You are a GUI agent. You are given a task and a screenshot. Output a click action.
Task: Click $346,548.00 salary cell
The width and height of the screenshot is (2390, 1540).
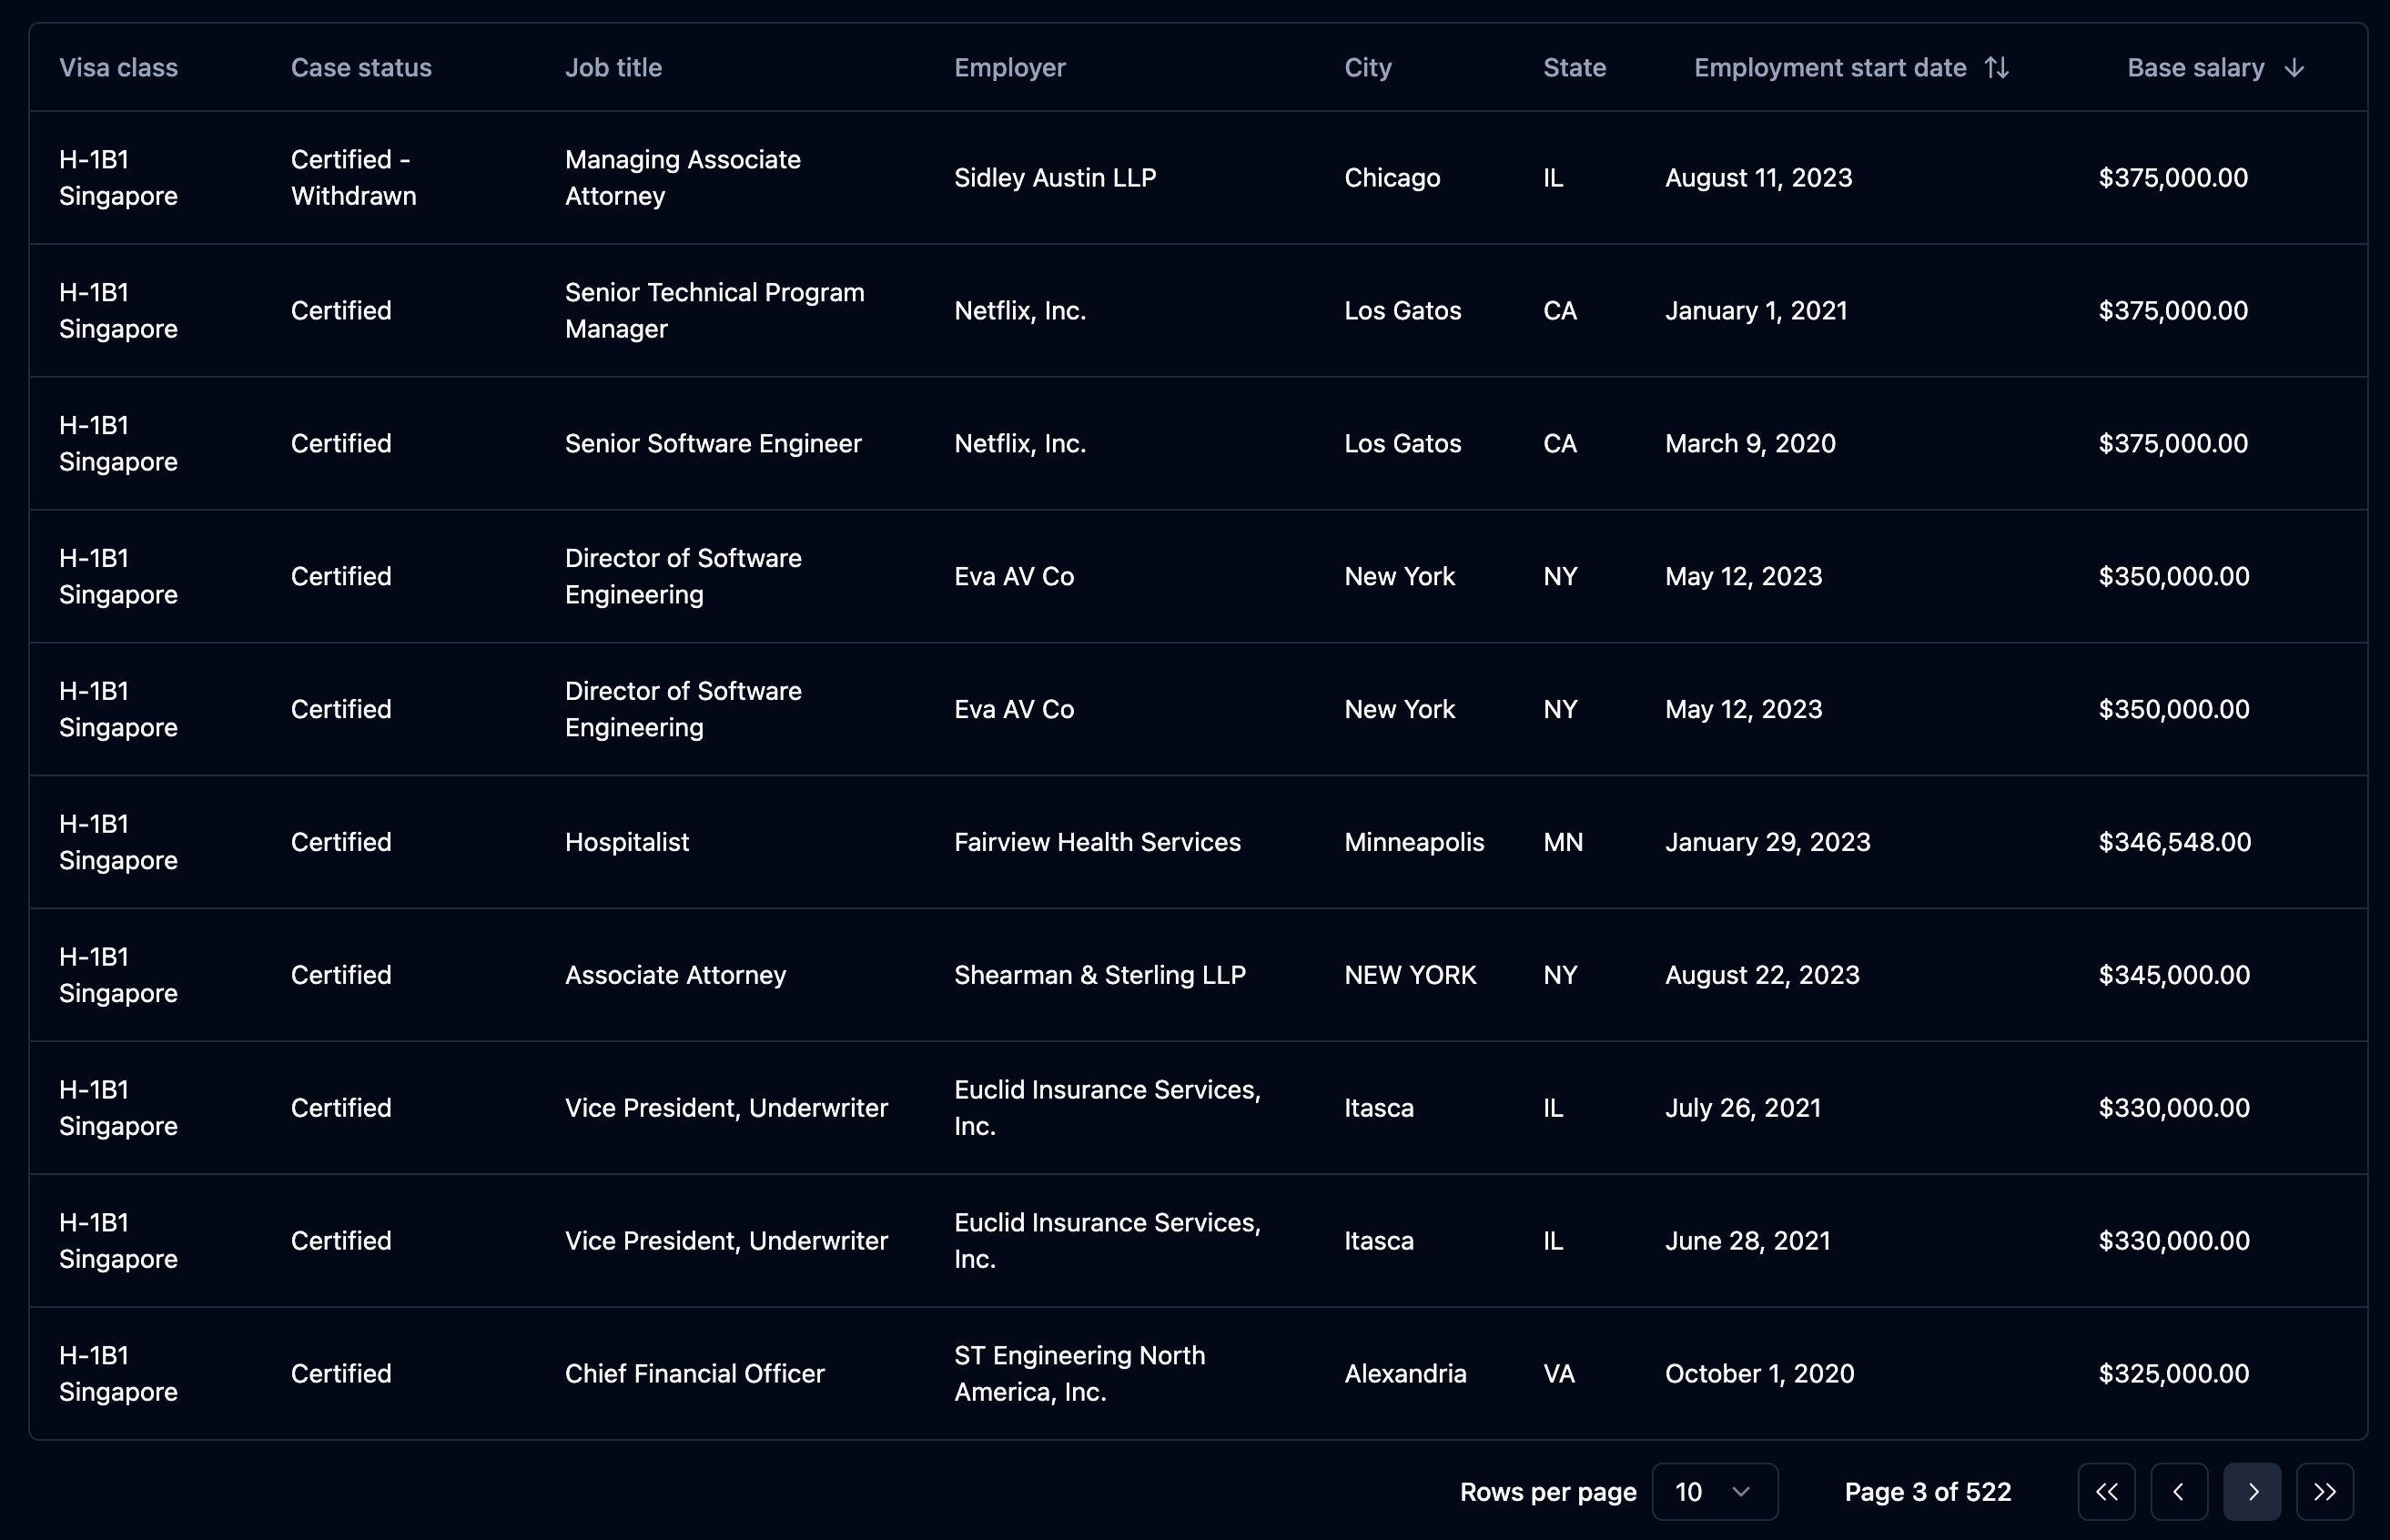2175,842
